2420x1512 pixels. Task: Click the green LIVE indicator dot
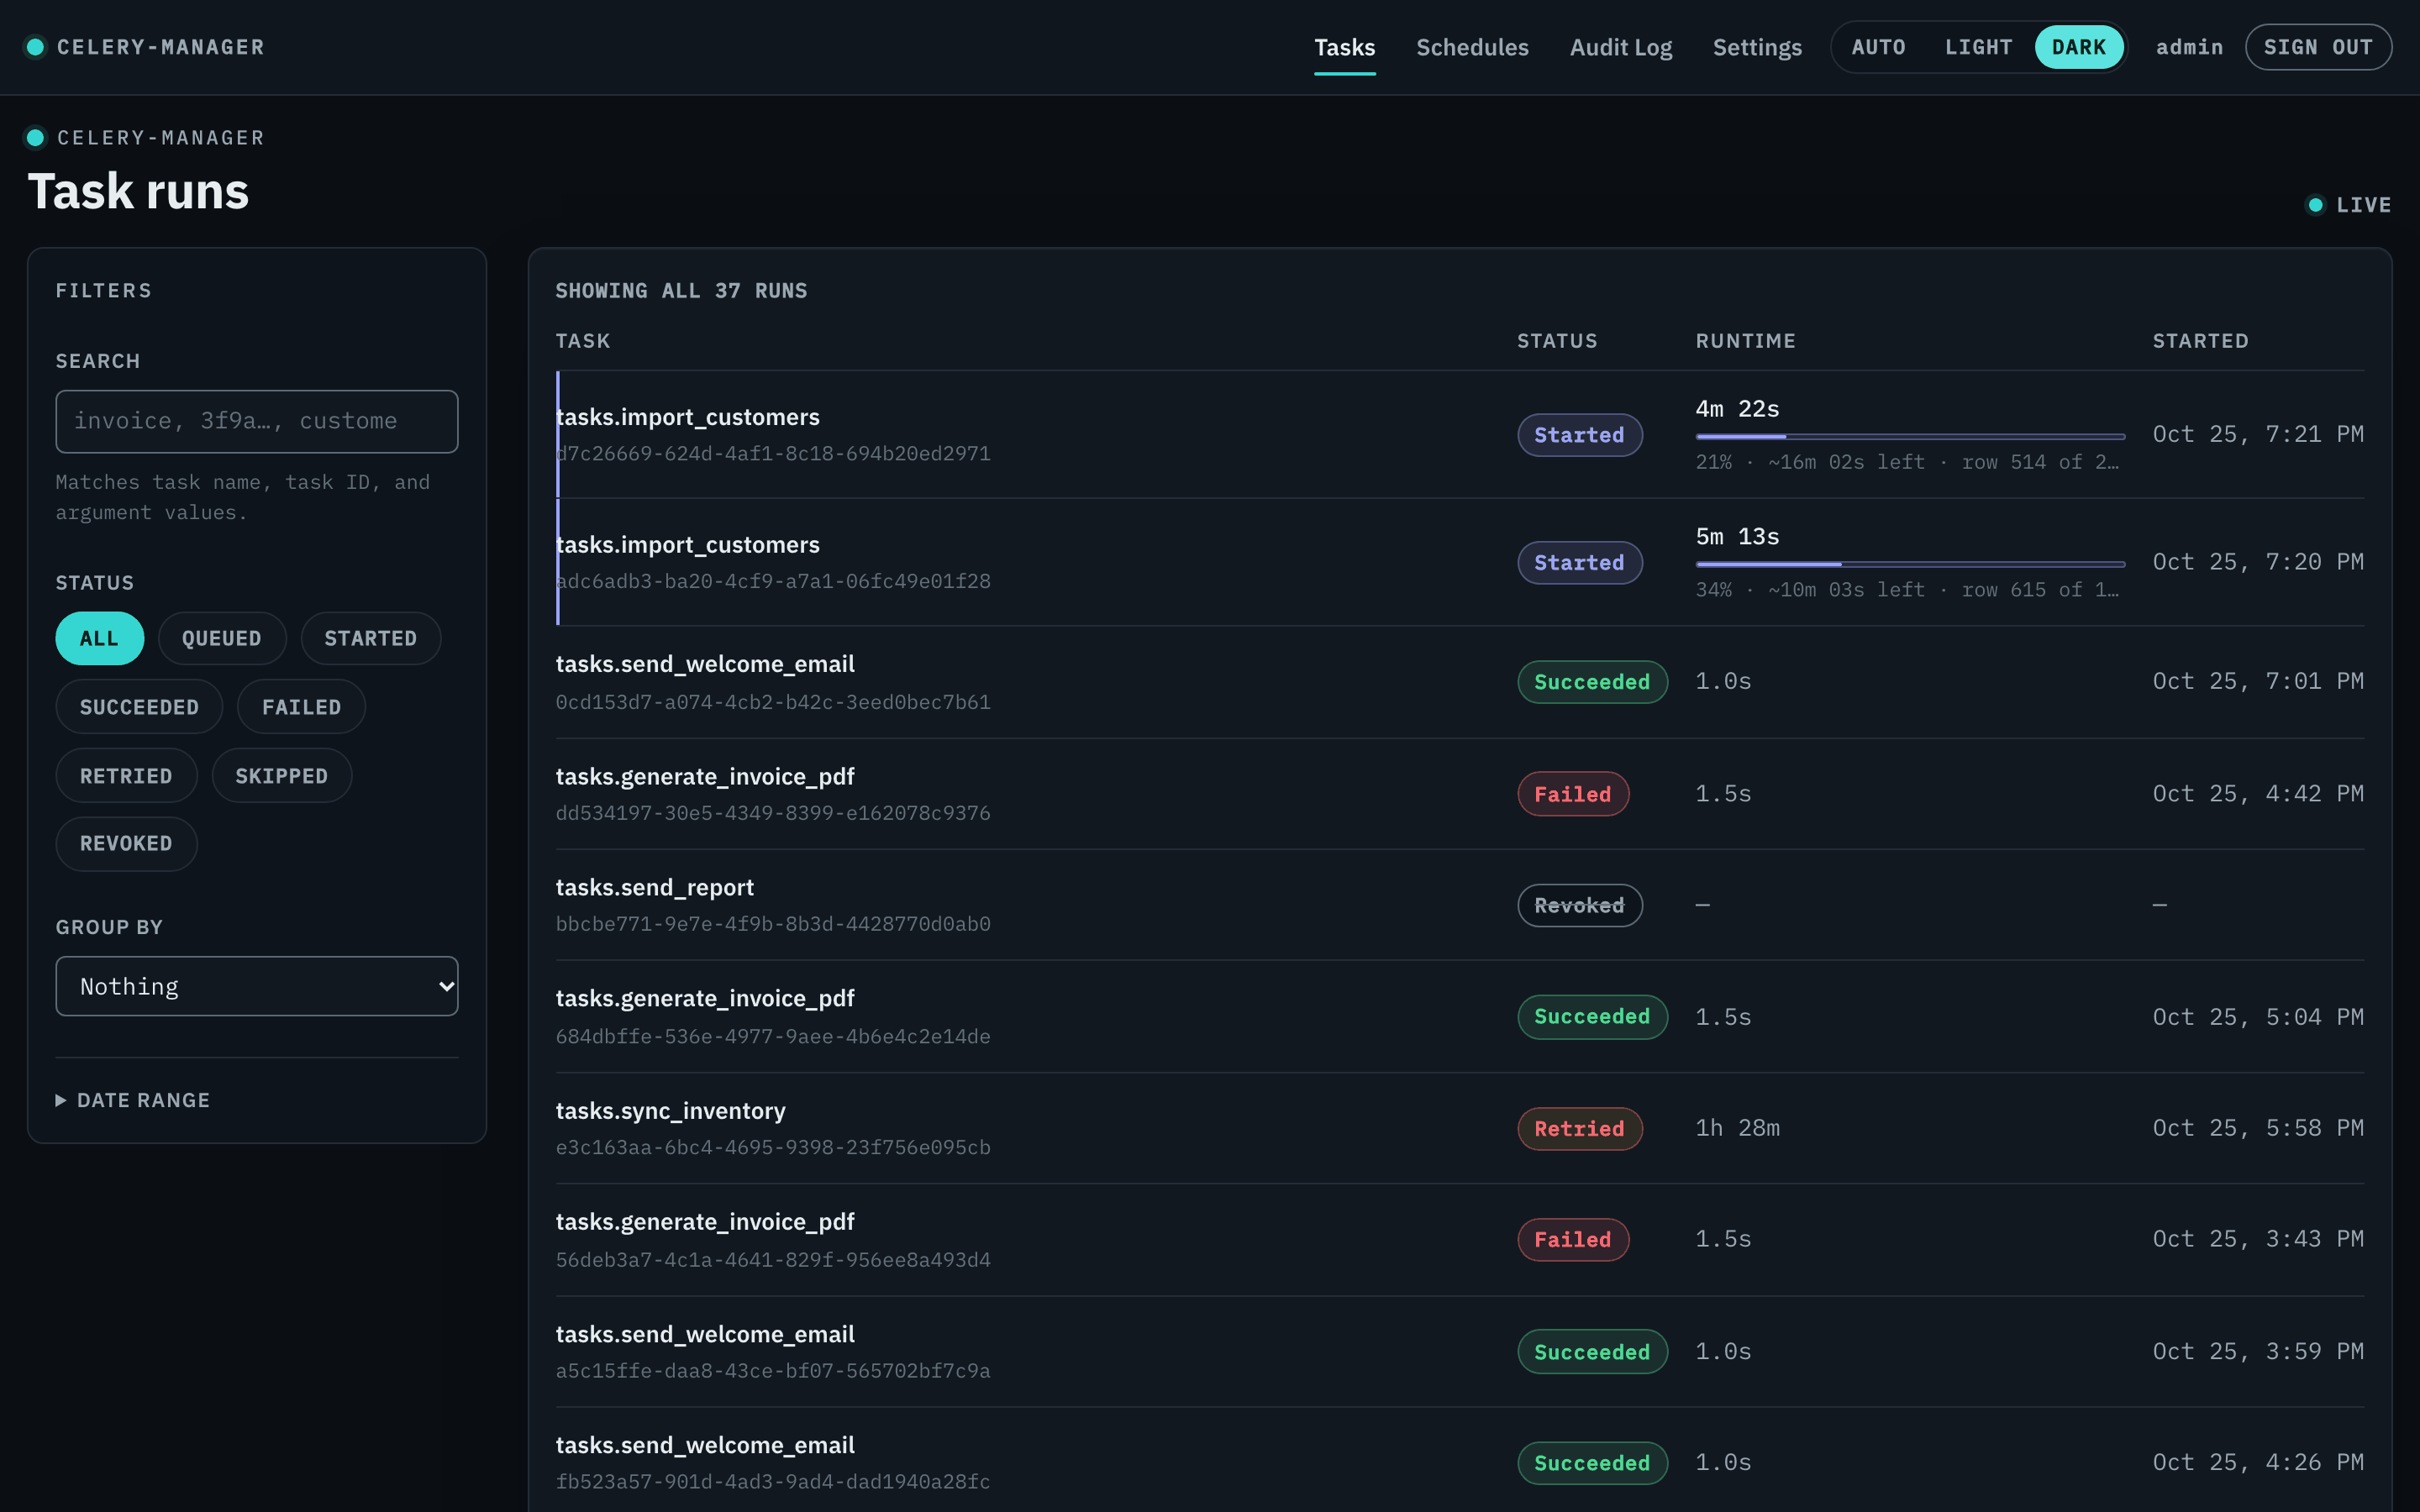[x=2316, y=205]
